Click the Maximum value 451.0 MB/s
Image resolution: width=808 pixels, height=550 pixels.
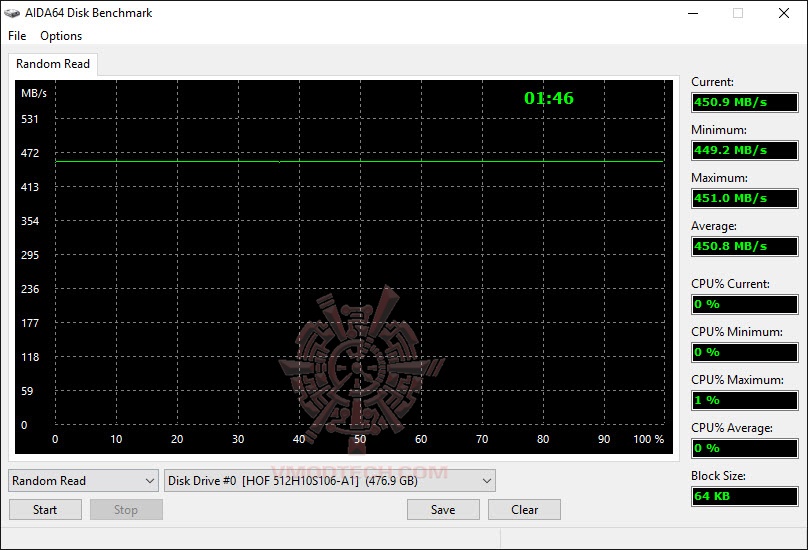pos(745,198)
